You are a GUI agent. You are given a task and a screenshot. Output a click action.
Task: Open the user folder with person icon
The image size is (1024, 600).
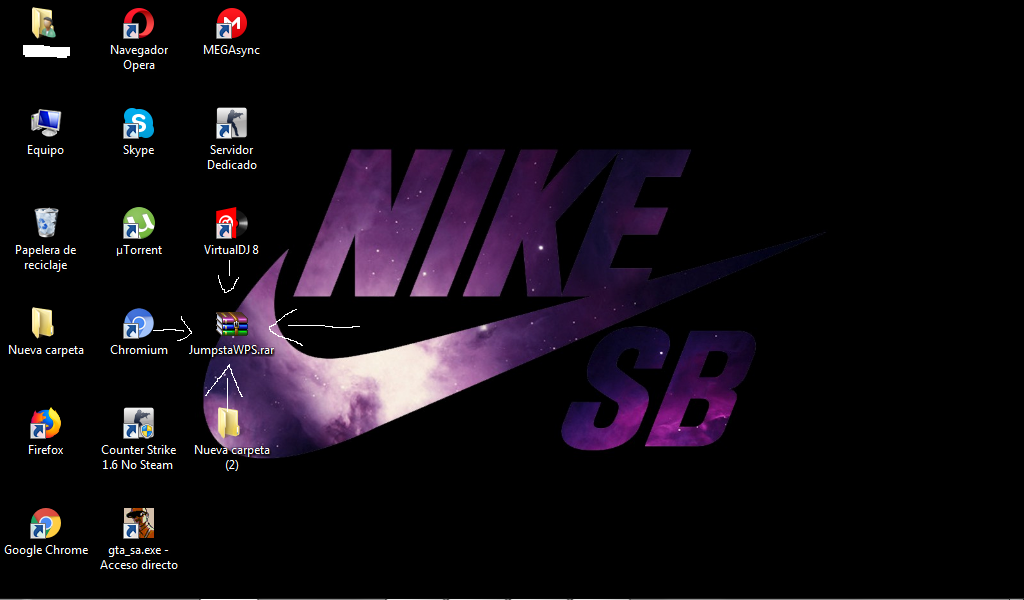coord(44,24)
